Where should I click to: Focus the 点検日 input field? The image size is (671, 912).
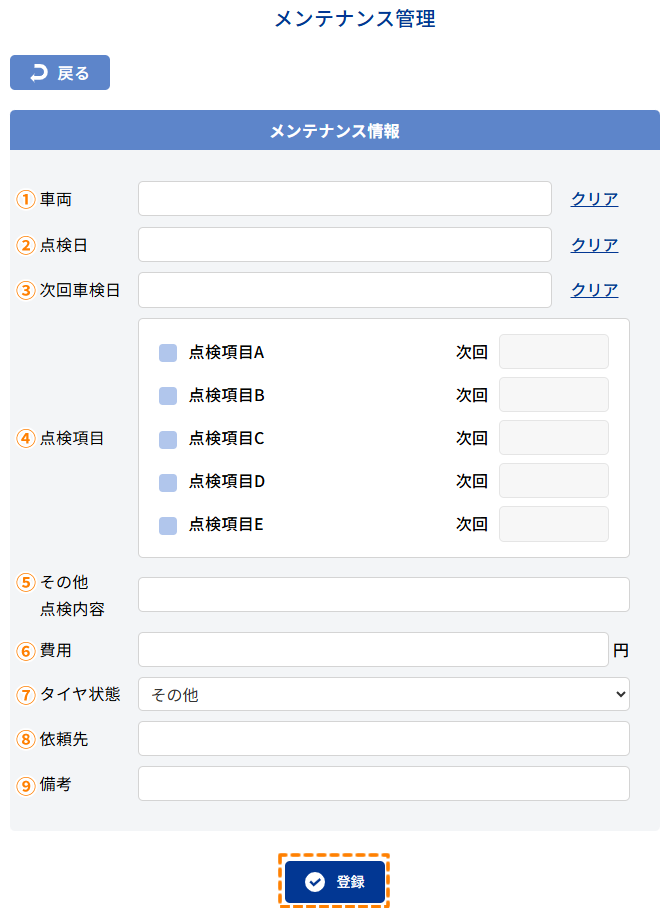coord(344,245)
